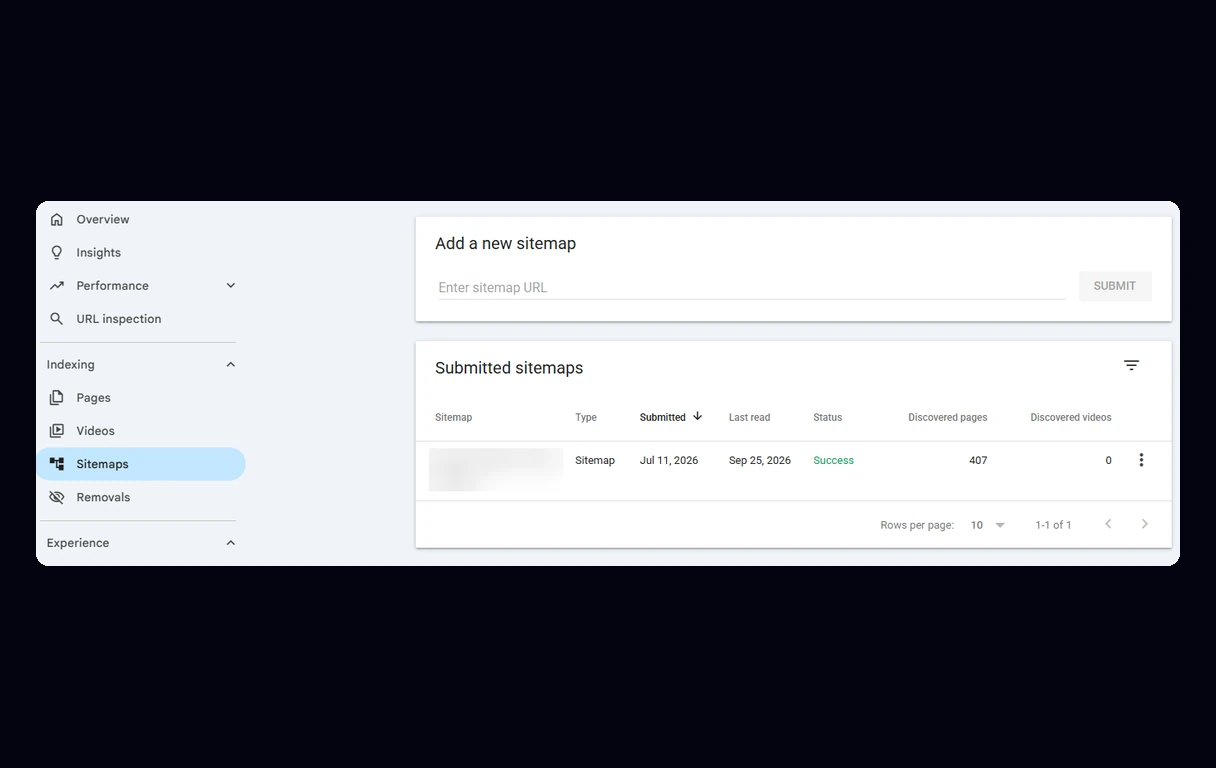The height and width of the screenshot is (768, 1216).
Task: Open the blurred sitemap entry
Action: point(496,469)
